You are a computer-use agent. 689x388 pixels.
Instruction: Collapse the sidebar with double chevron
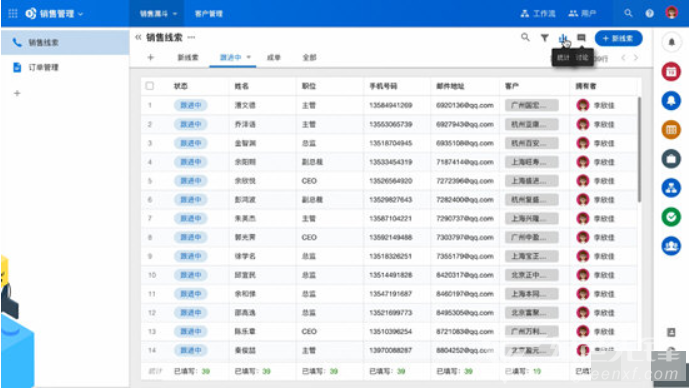click(x=138, y=37)
